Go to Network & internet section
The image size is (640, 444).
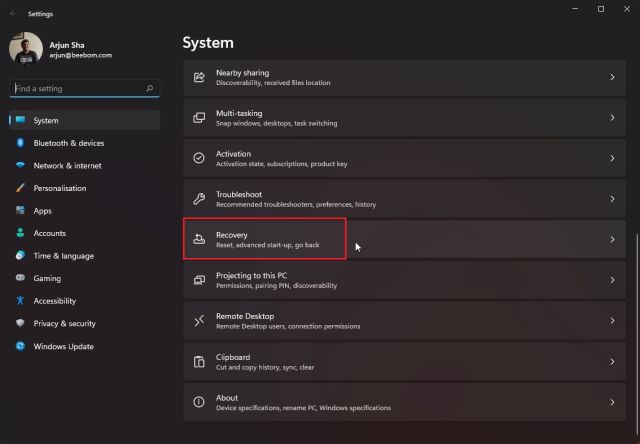84,166
